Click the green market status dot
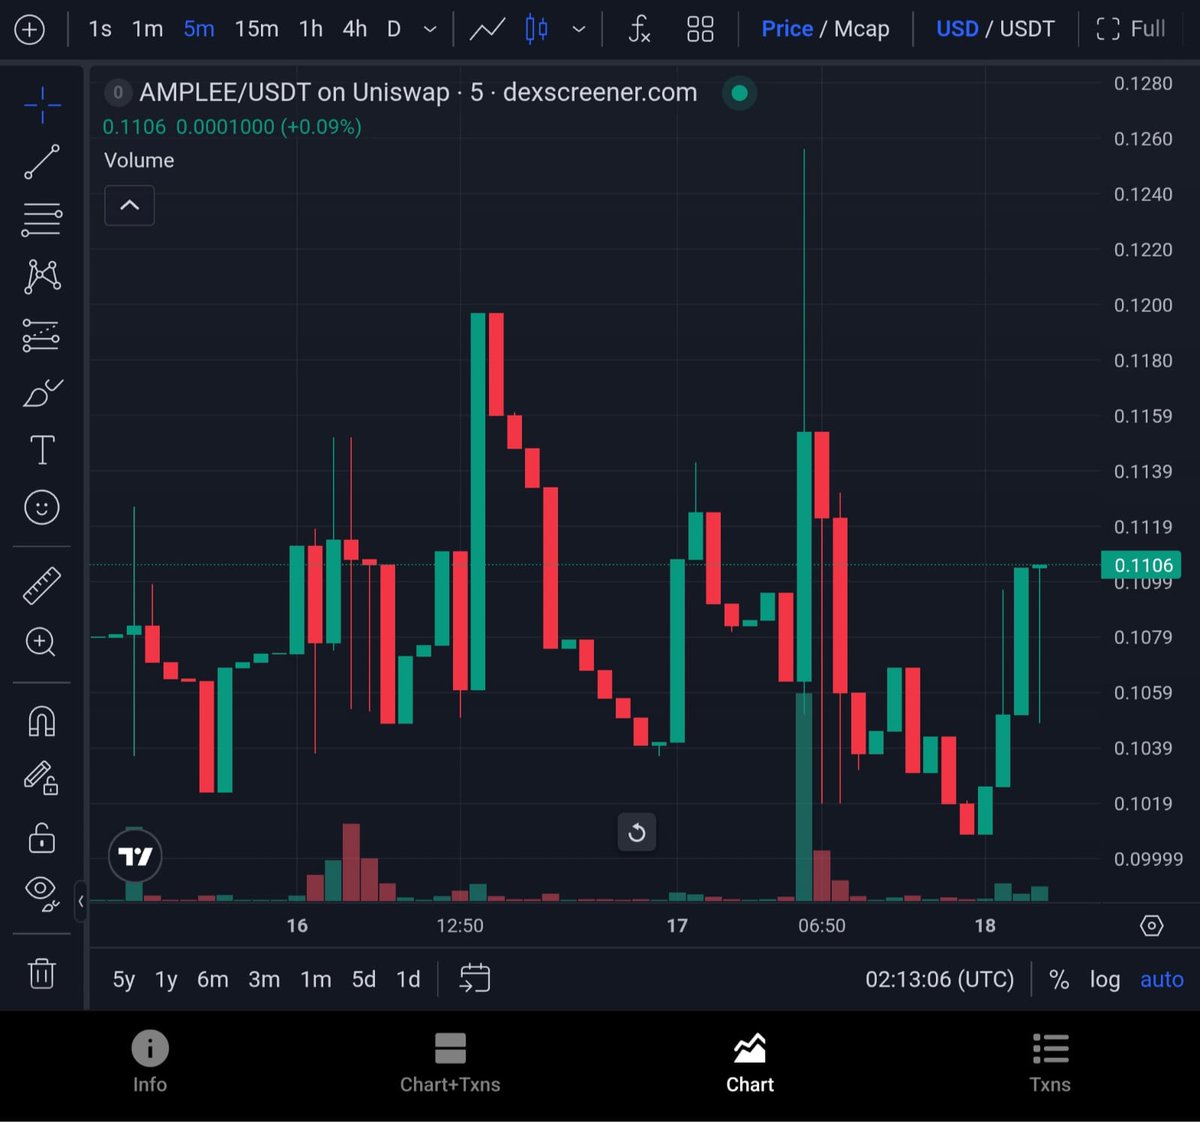The width and height of the screenshot is (1200, 1122). [x=739, y=93]
